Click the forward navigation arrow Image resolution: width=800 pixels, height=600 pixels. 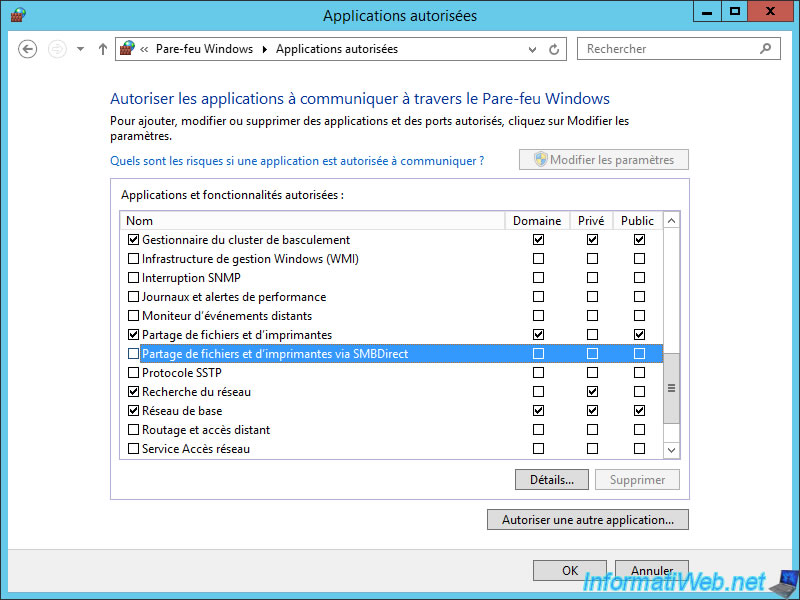(x=57, y=49)
